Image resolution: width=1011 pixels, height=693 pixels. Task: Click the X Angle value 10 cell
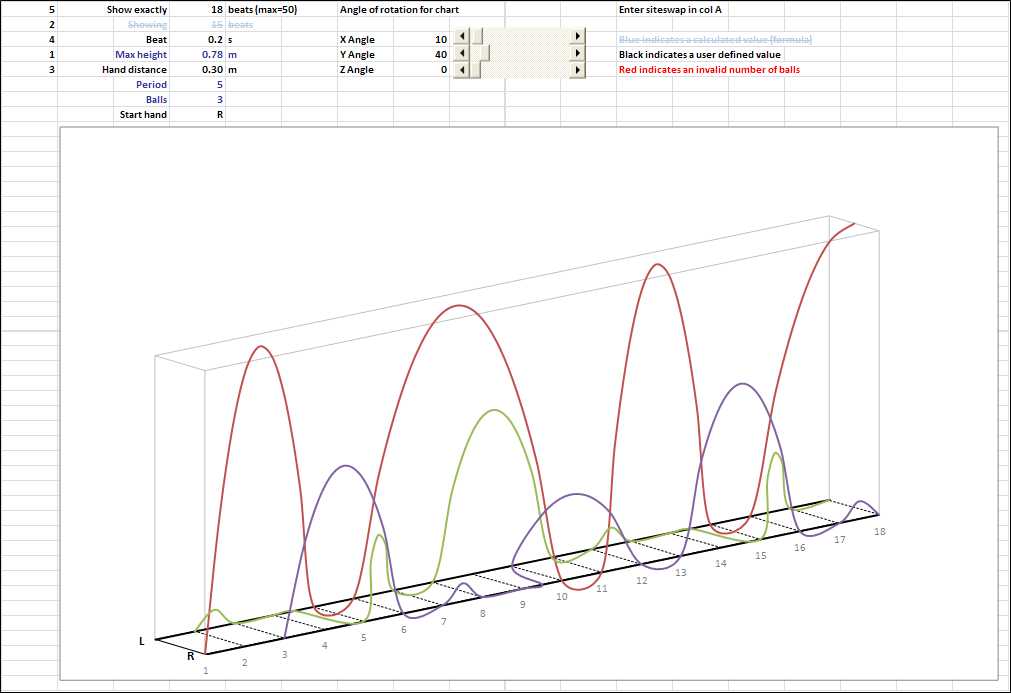tap(422, 39)
